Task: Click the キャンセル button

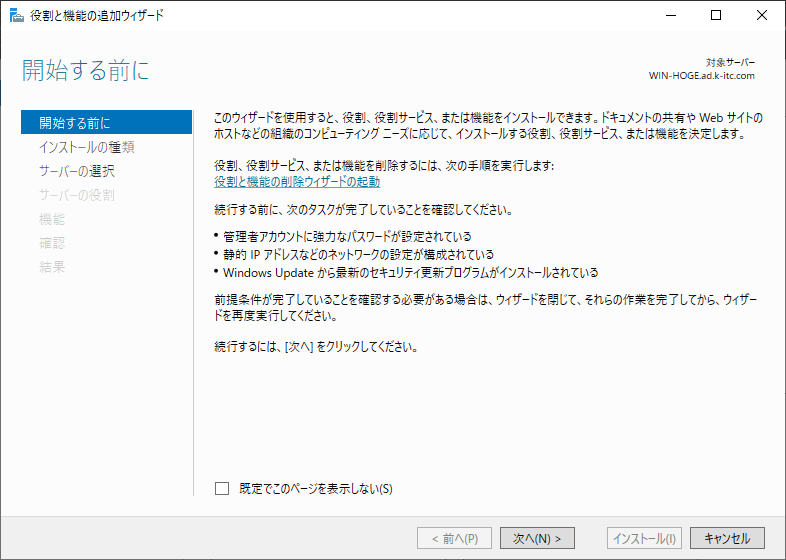Action: coord(727,538)
